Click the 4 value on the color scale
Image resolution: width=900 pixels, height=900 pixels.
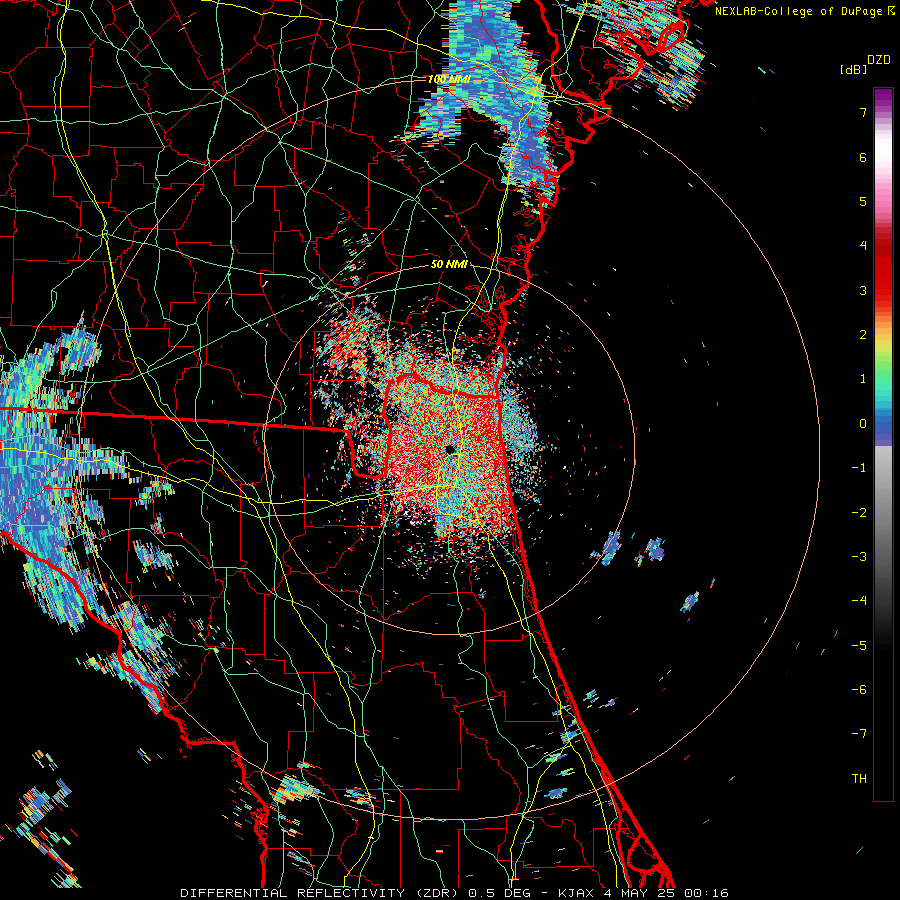click(x=863, y=246)
